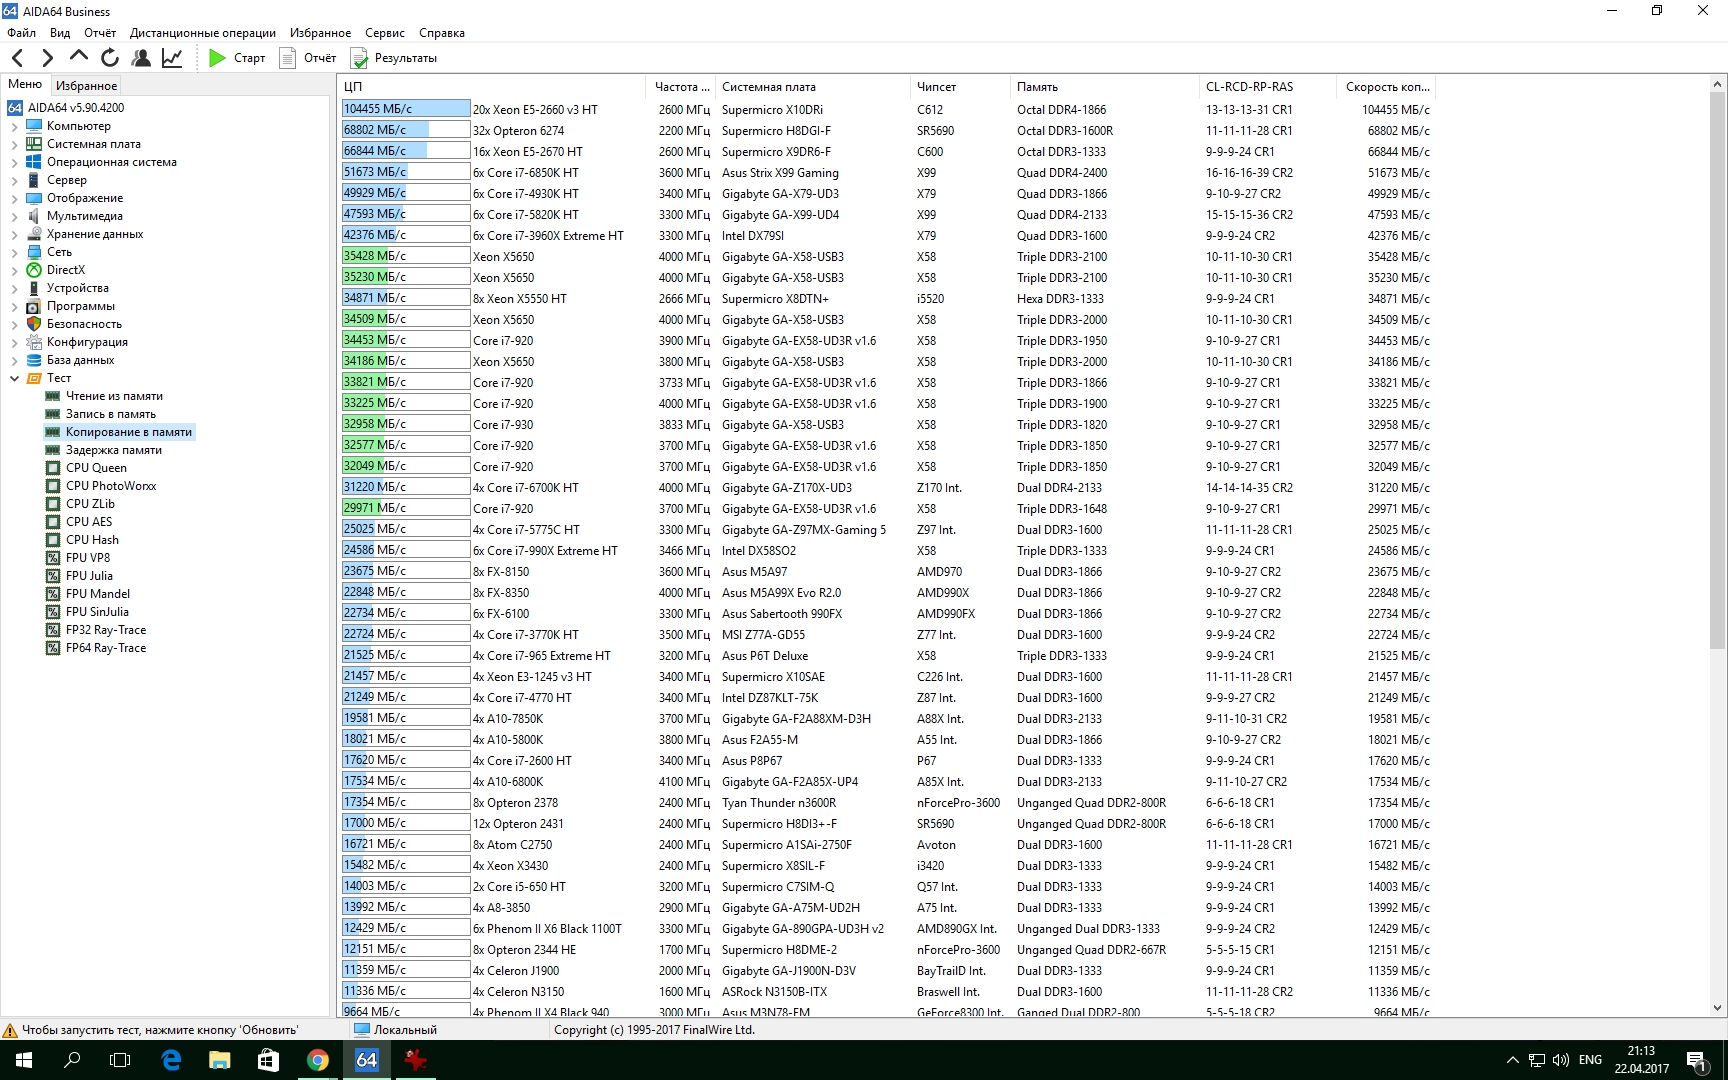
Task: Sort by the Чипсет column header
Action: (958, 87)
